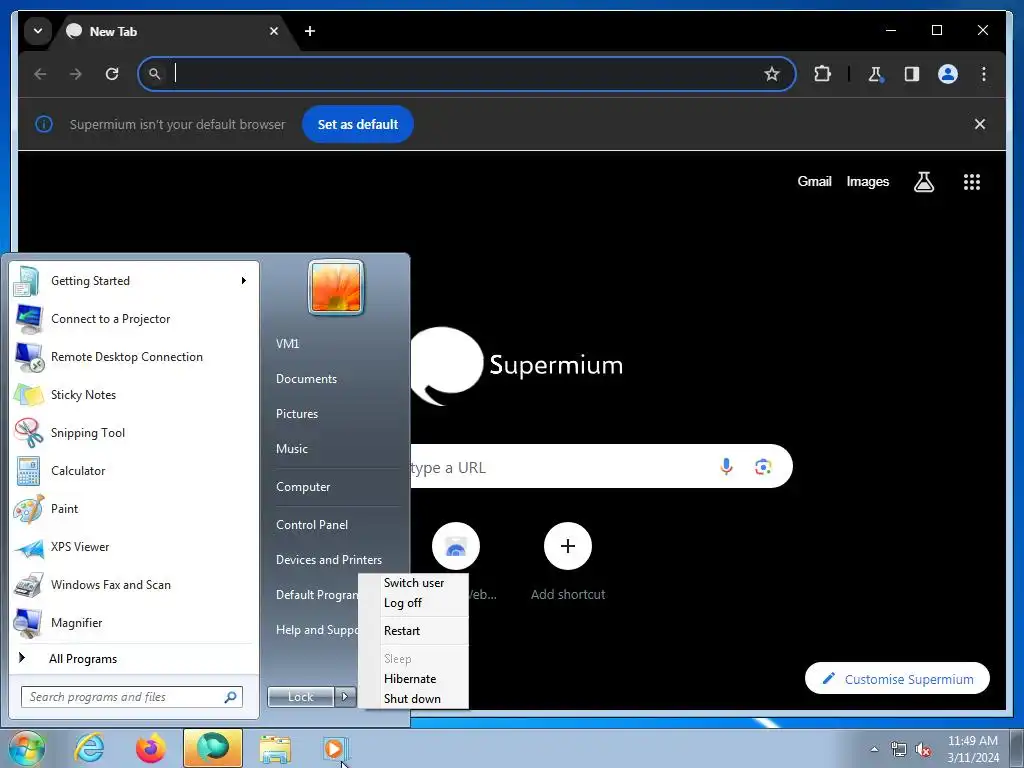Open XPS Viewer
The width and height of the screenshot is (1024, 768).
coord(134,547)
